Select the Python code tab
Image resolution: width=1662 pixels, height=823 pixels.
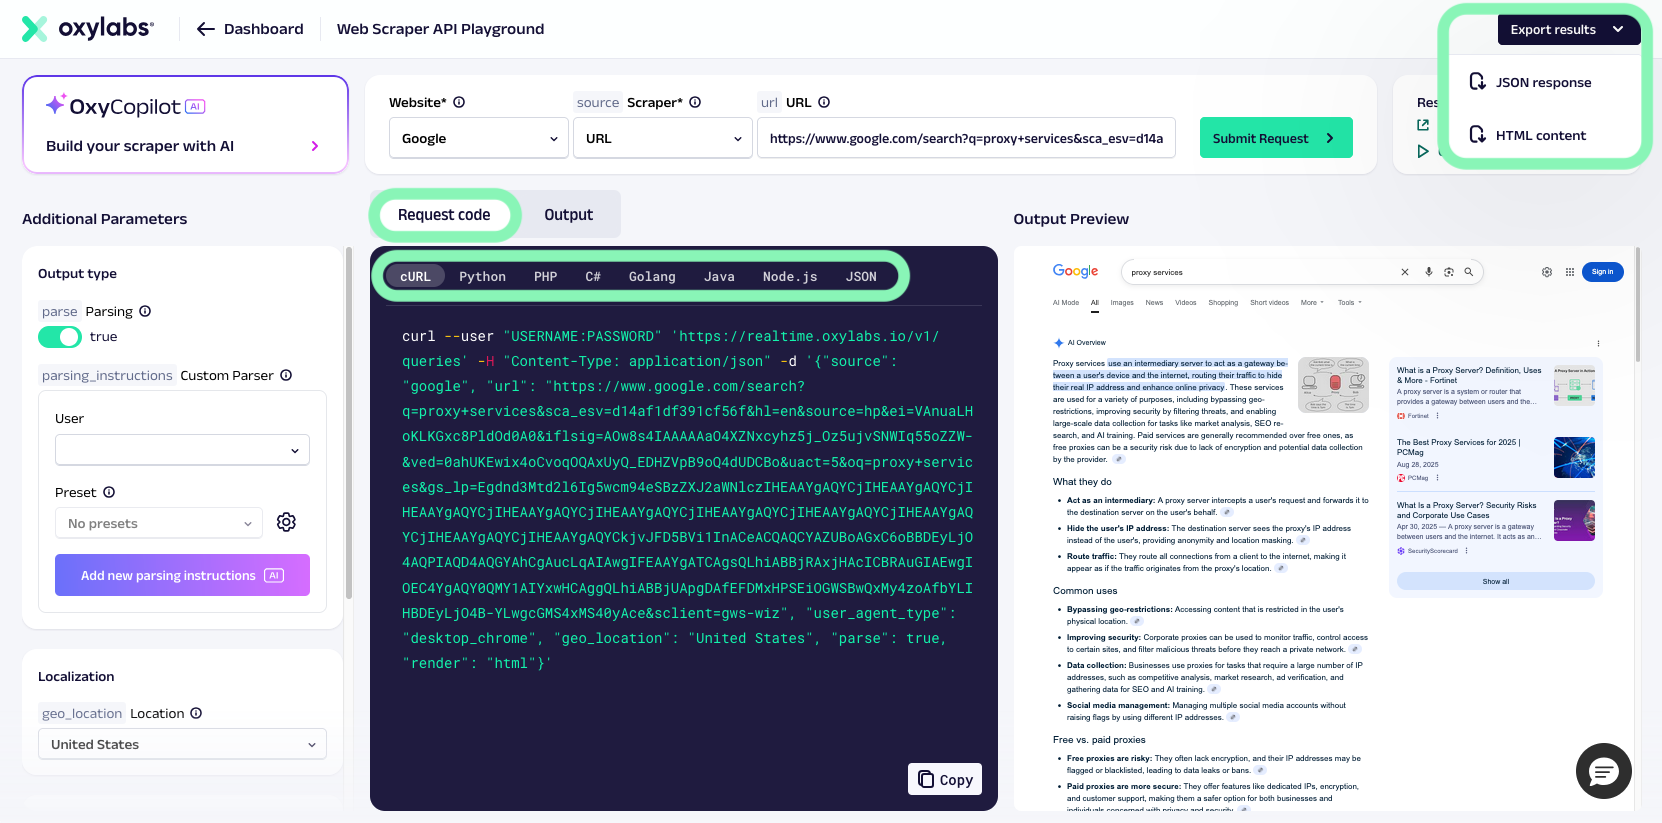coord(482,277)
